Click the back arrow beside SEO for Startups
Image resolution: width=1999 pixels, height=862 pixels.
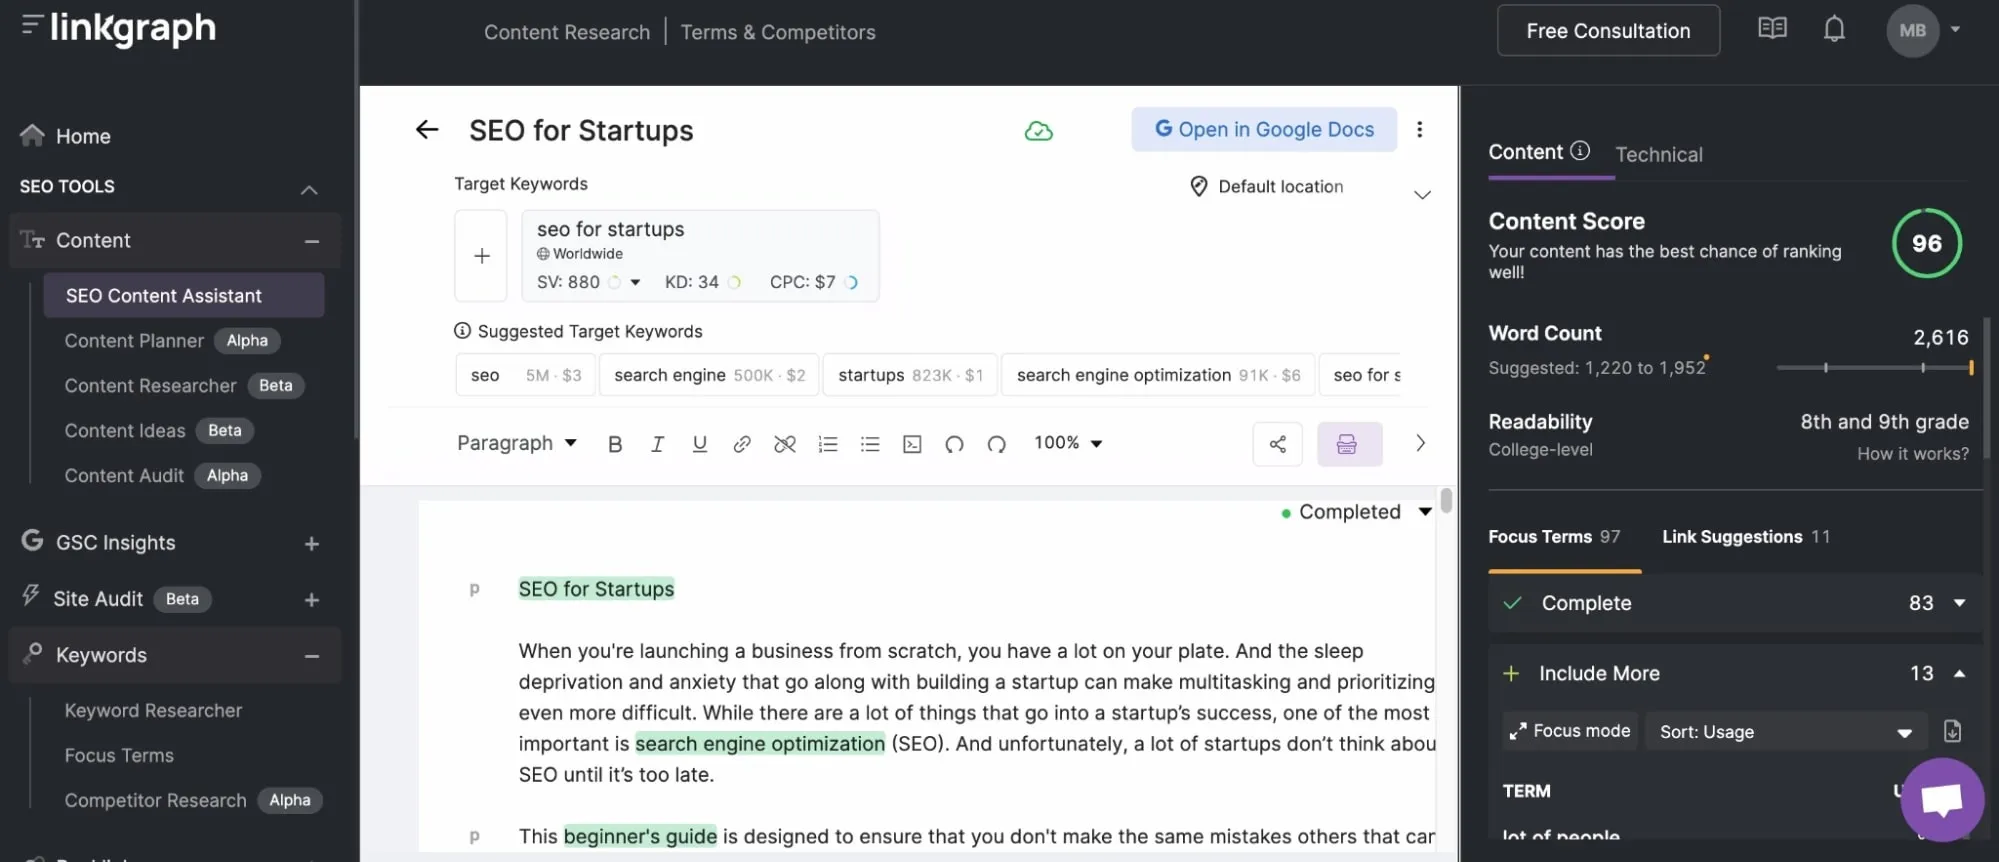(x=427, y=130)
